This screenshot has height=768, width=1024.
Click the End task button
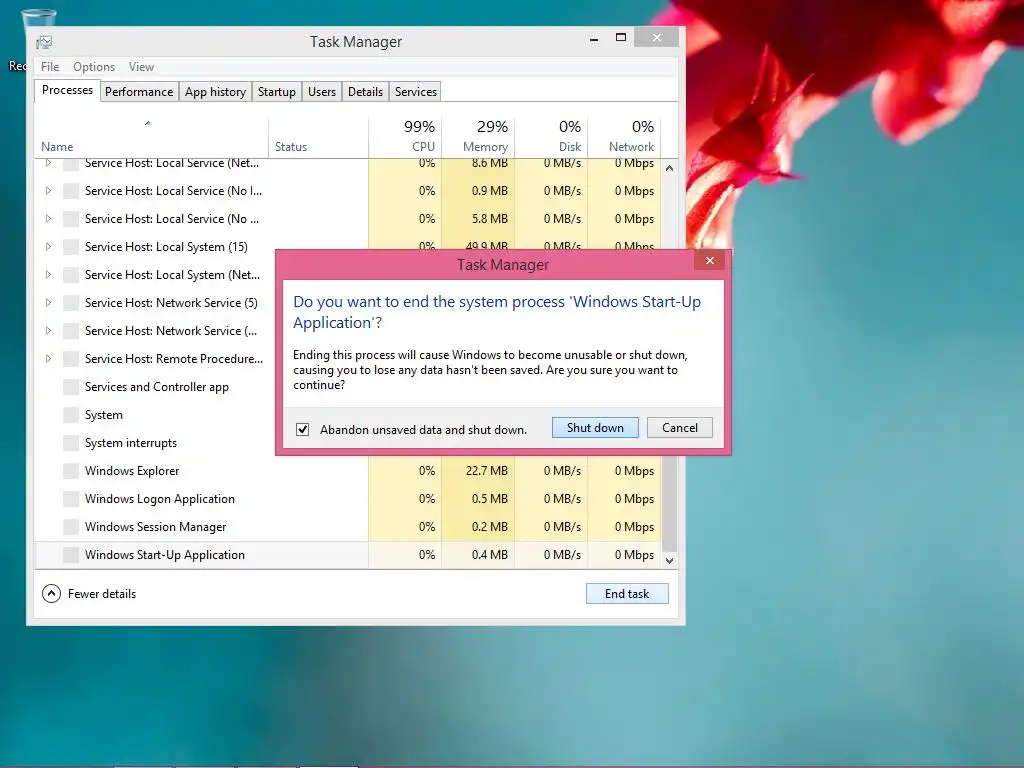(627, 594)
